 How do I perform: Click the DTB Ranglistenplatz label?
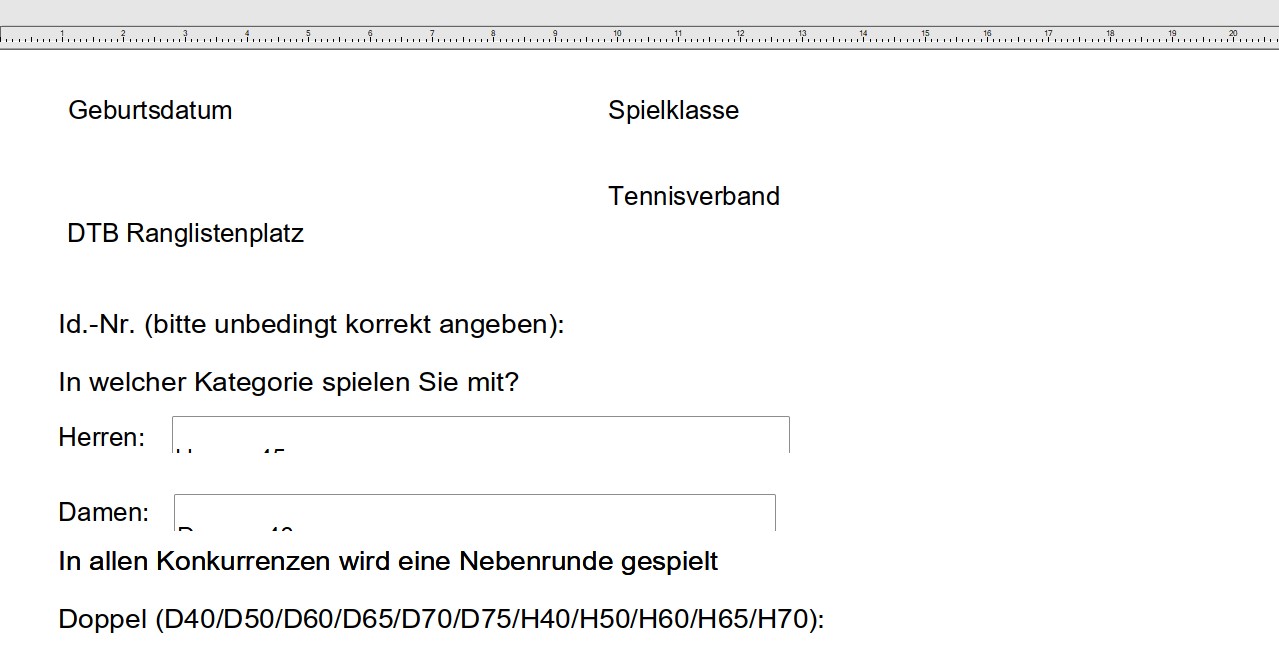tap(185, 234)
